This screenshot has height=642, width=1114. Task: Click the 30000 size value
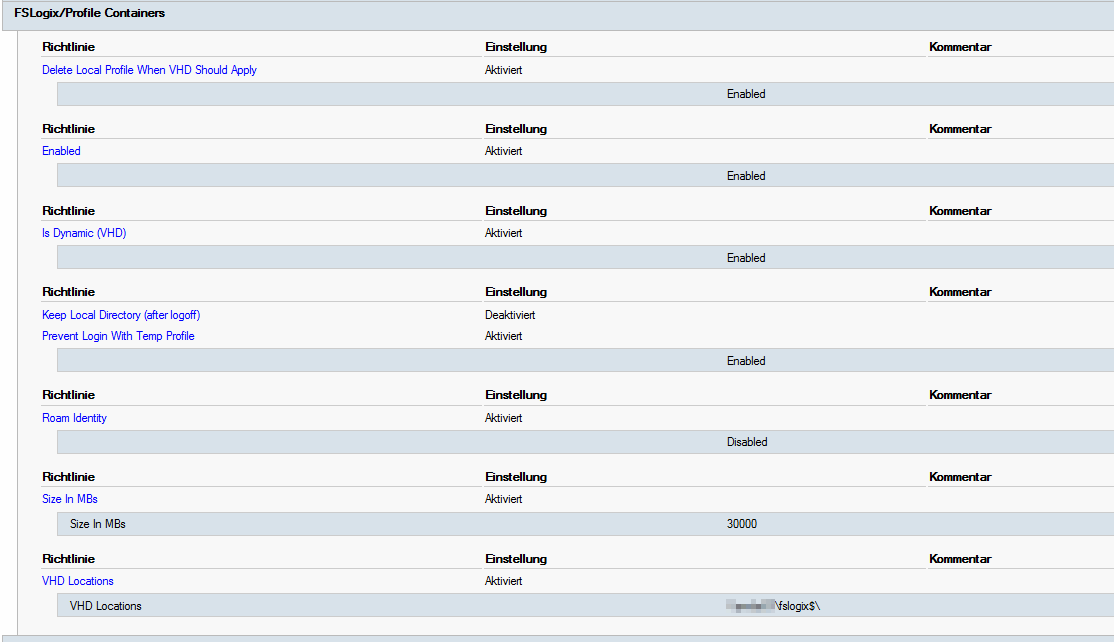click(x=742, y=523)
